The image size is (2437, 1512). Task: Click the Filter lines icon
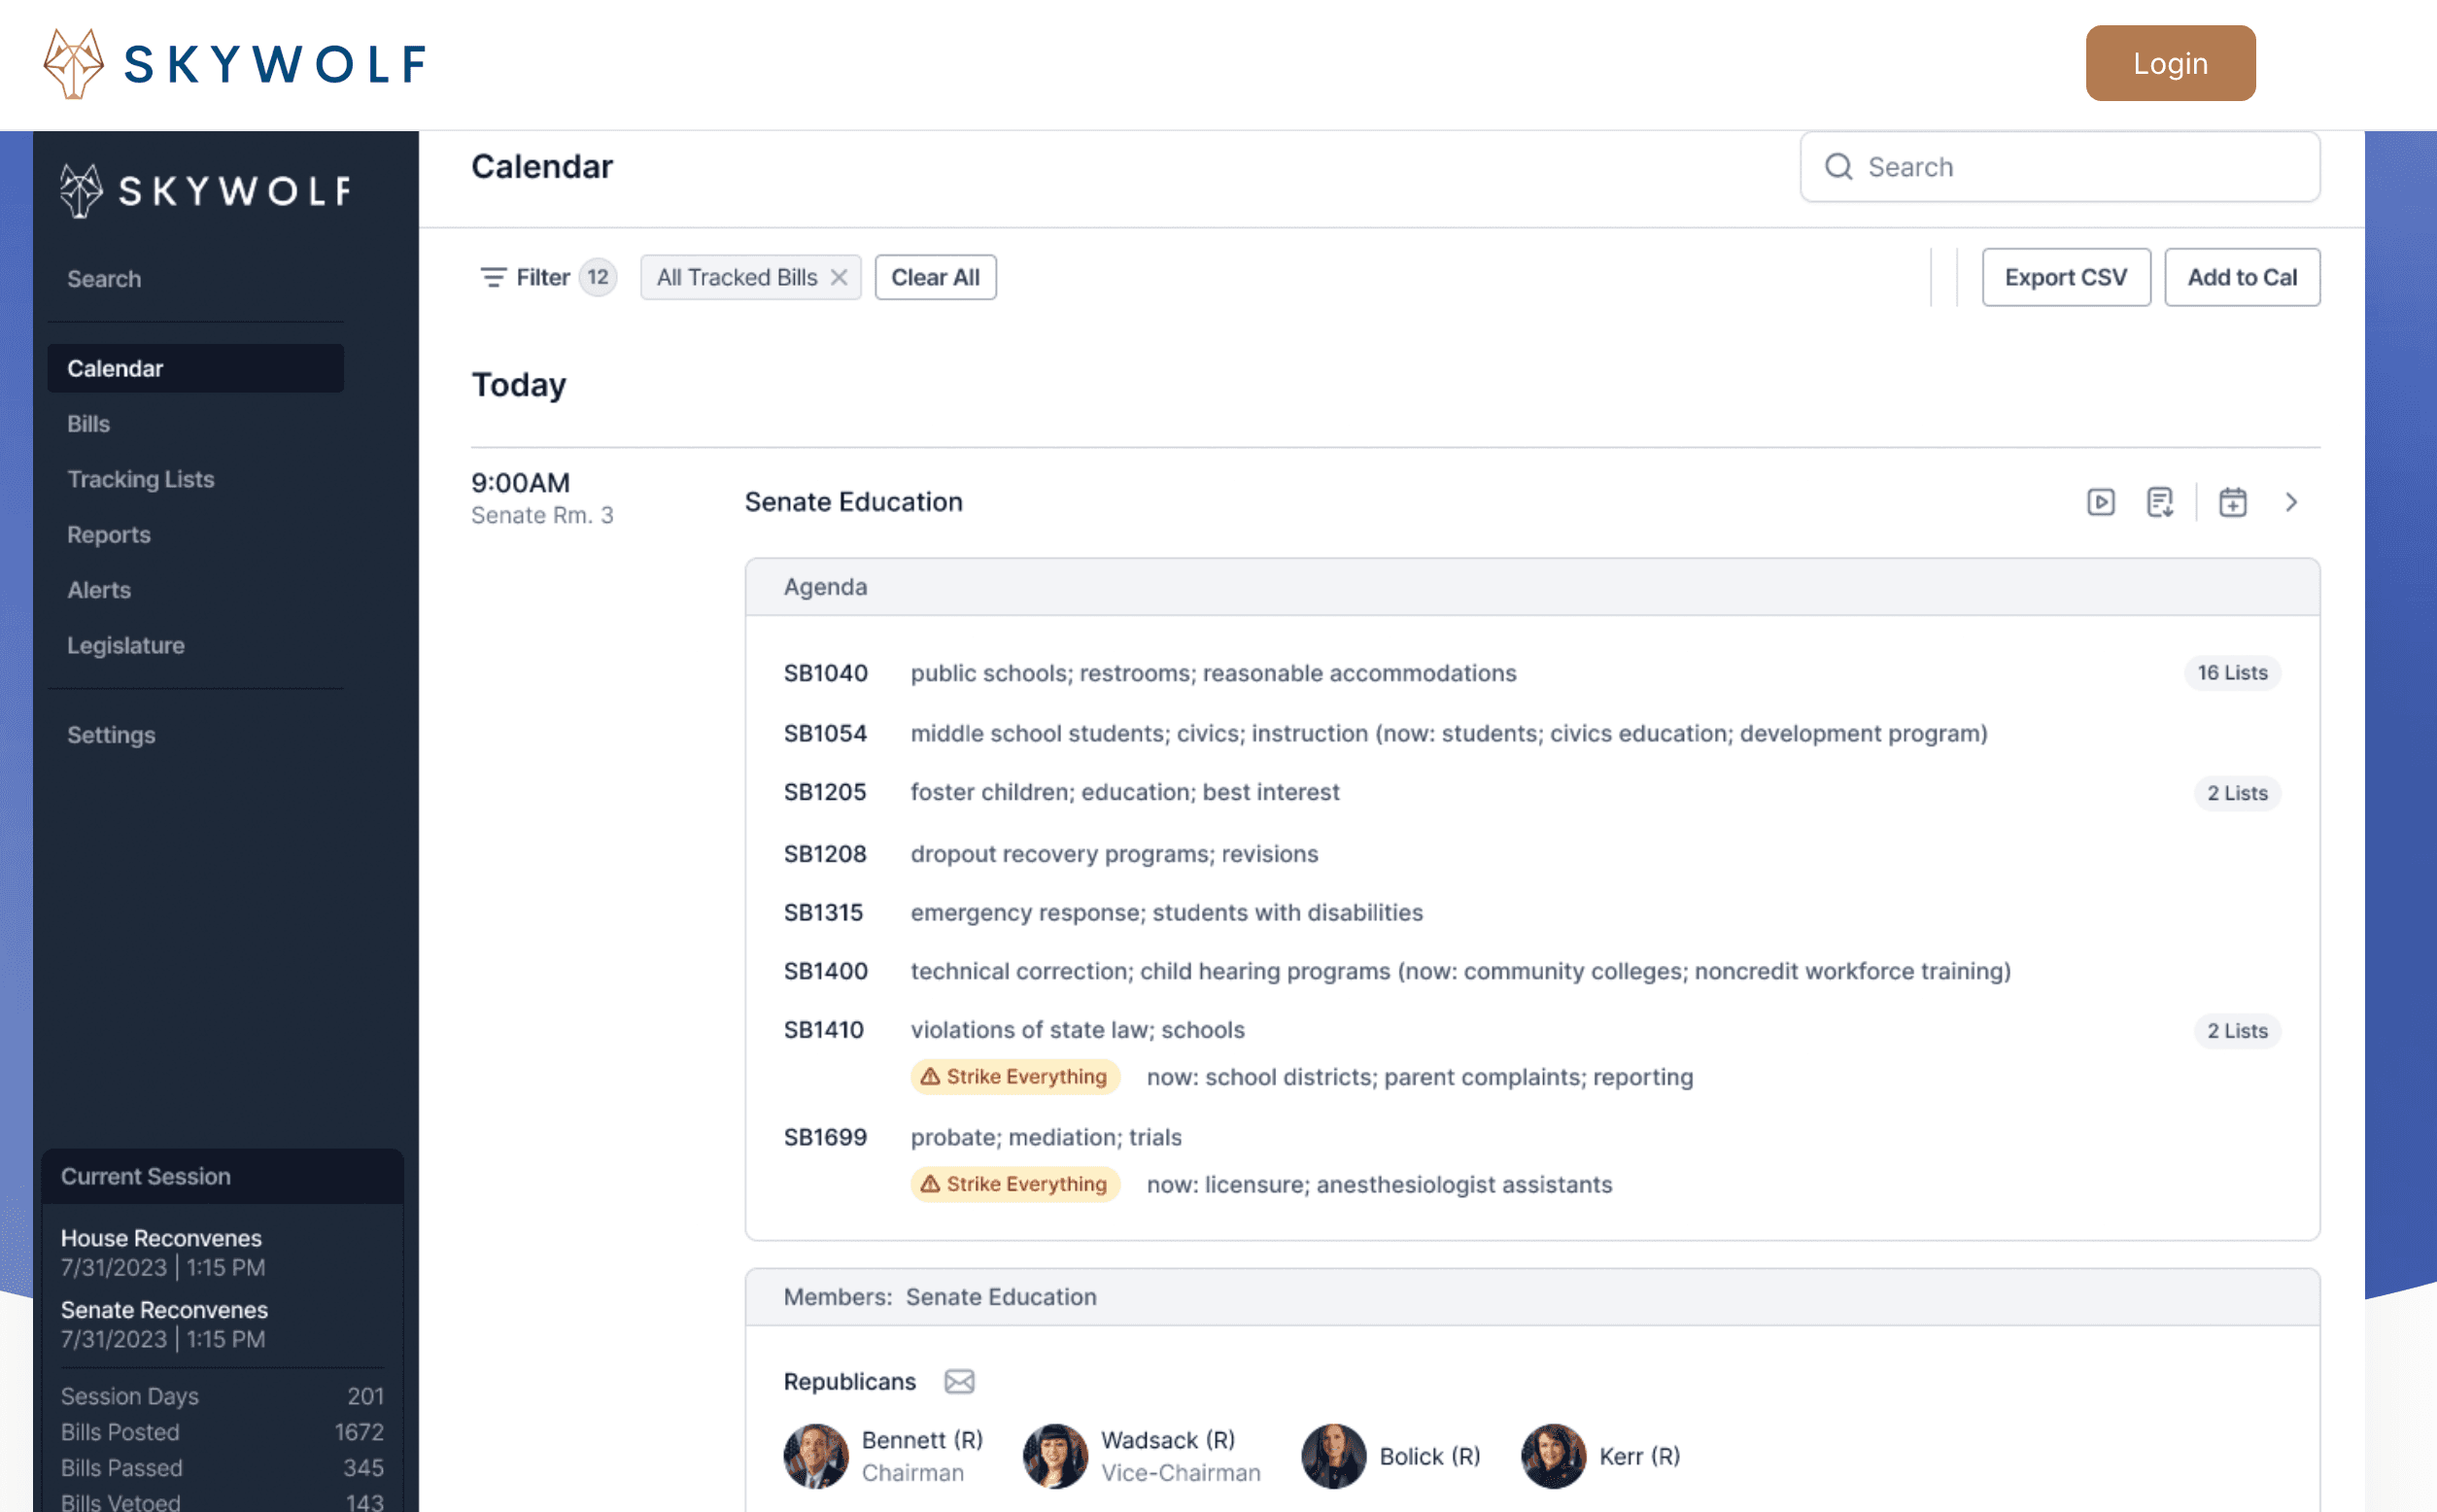click(493, 277)
